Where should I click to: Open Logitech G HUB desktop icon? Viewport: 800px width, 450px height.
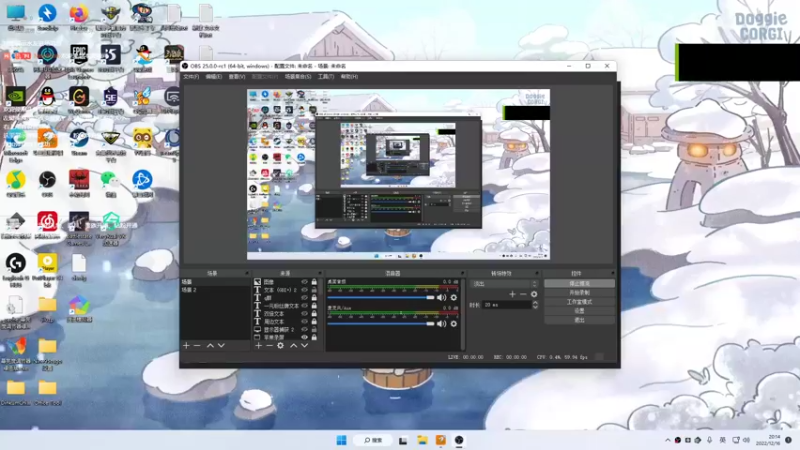coord(16,270)
